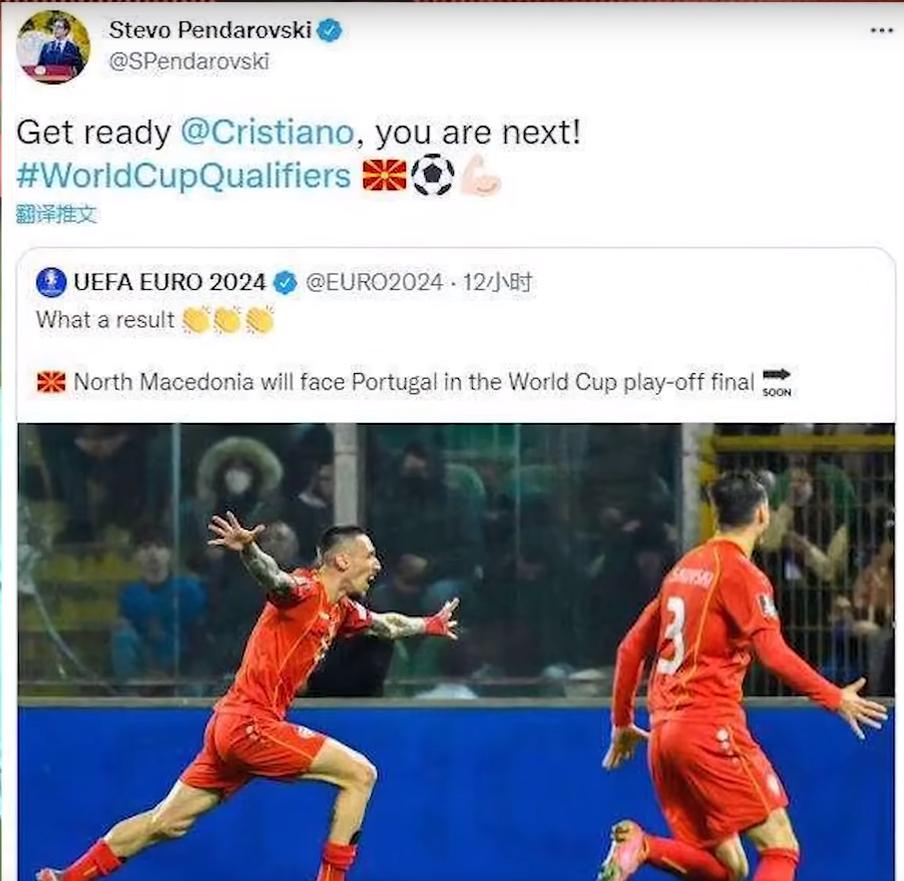Screen dimensions: 904x881
Task: Open the @EURO2024 handle in quoted tweet
Action: (374, 283)
